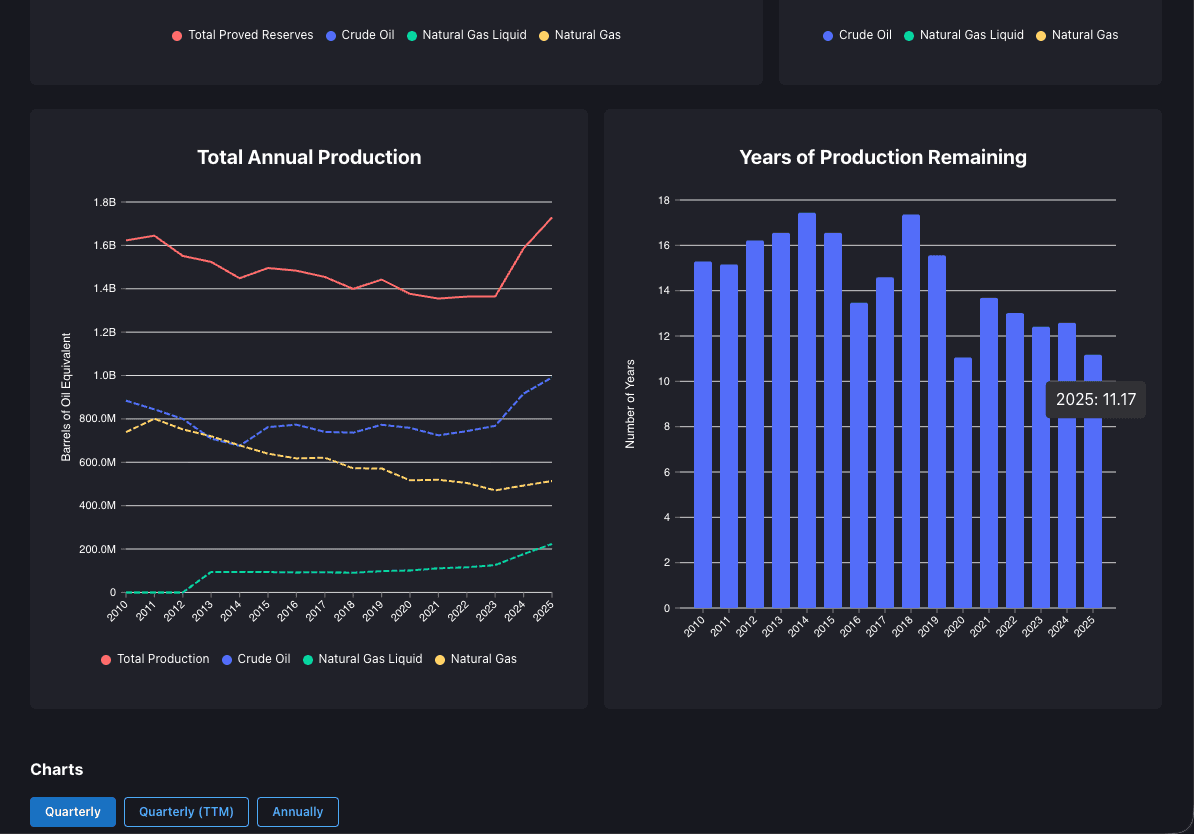Click the yellow Natural Gas dot in production legend
This screenshot has width=1194, height=834.
click(440, 660)
